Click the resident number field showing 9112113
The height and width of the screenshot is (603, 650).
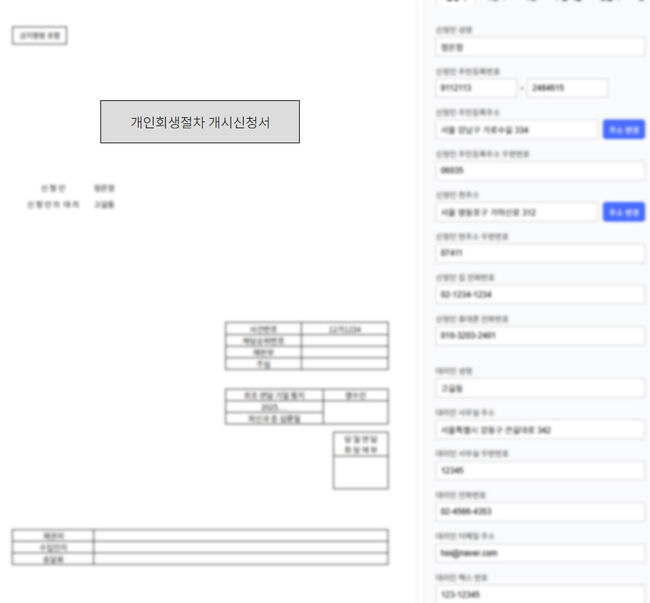tap(475, 88)
